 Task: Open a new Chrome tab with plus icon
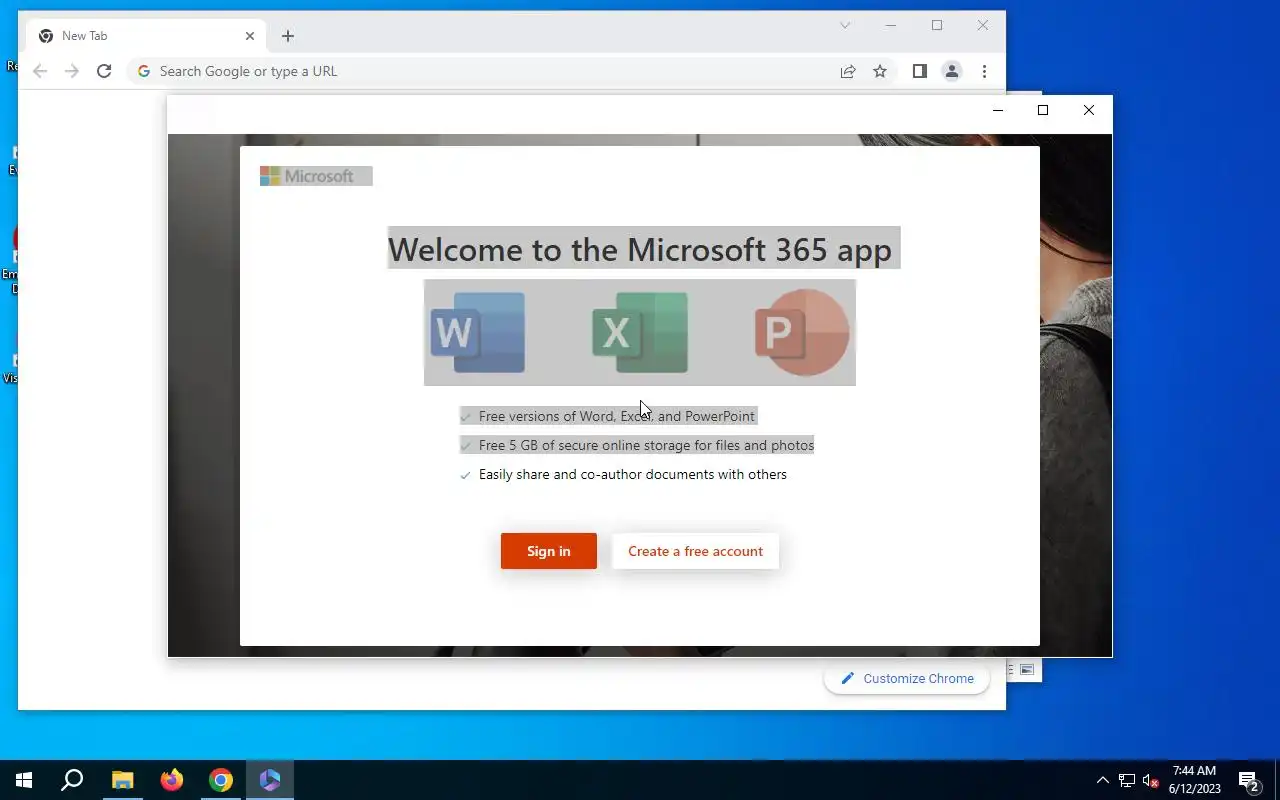pos(288,36)
